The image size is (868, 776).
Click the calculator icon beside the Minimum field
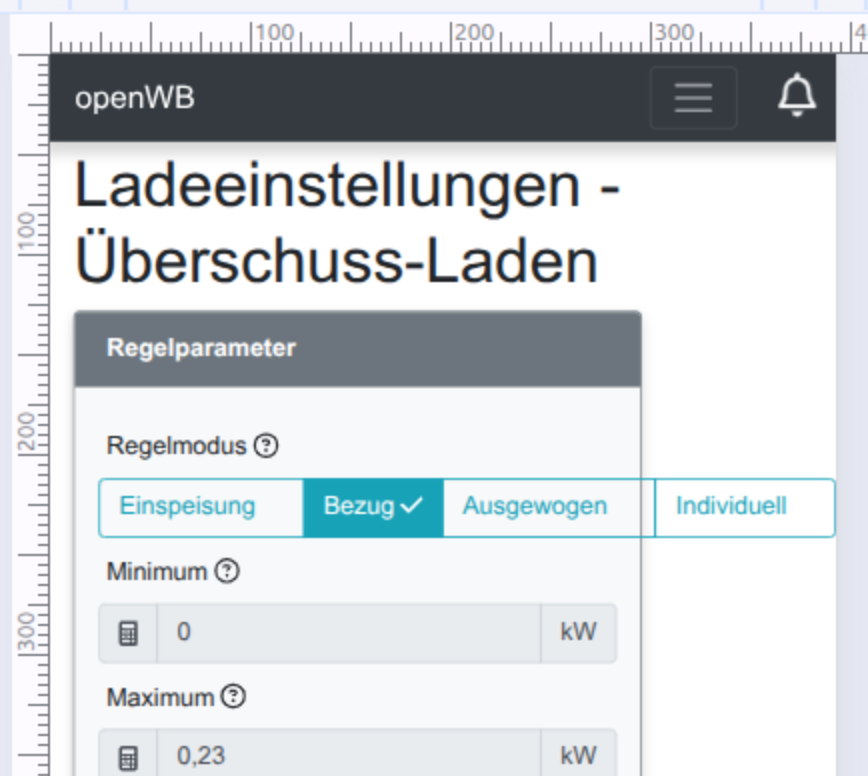(128, 632)
